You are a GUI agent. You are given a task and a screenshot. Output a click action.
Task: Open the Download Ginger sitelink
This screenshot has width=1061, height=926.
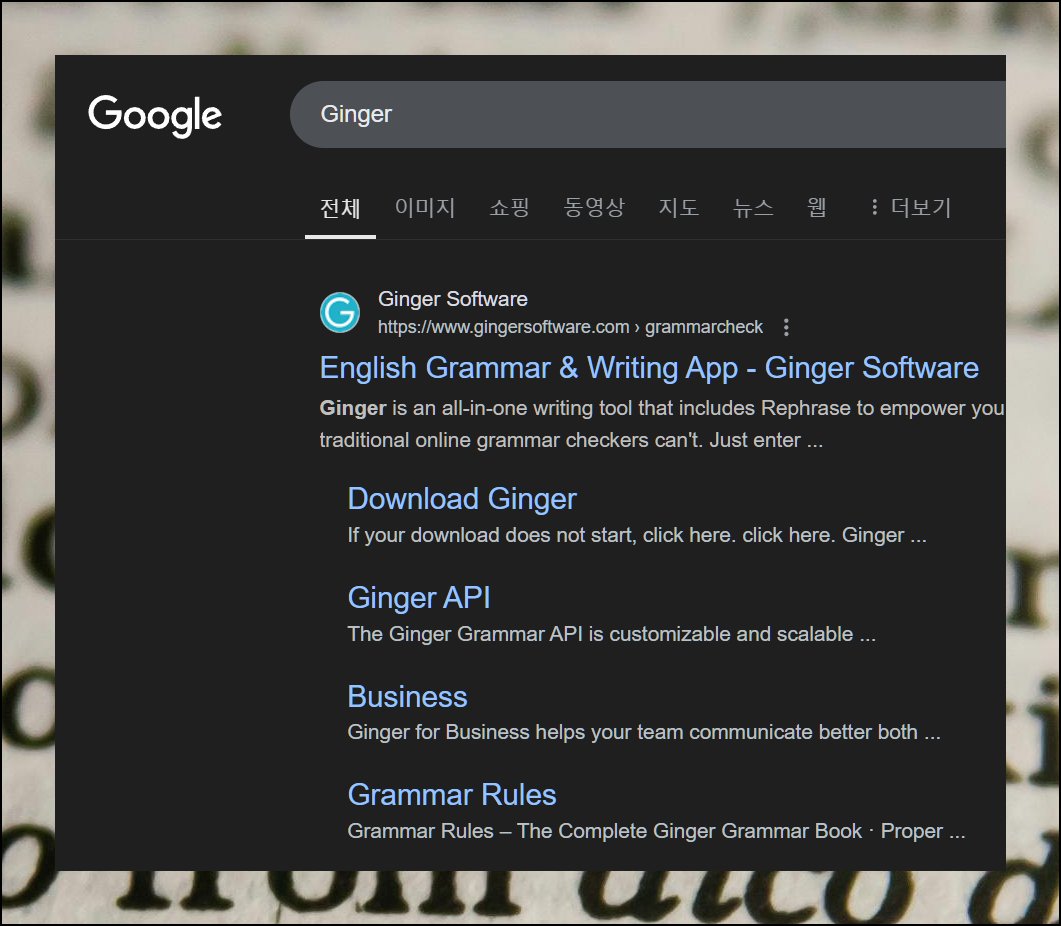[462, 499]
